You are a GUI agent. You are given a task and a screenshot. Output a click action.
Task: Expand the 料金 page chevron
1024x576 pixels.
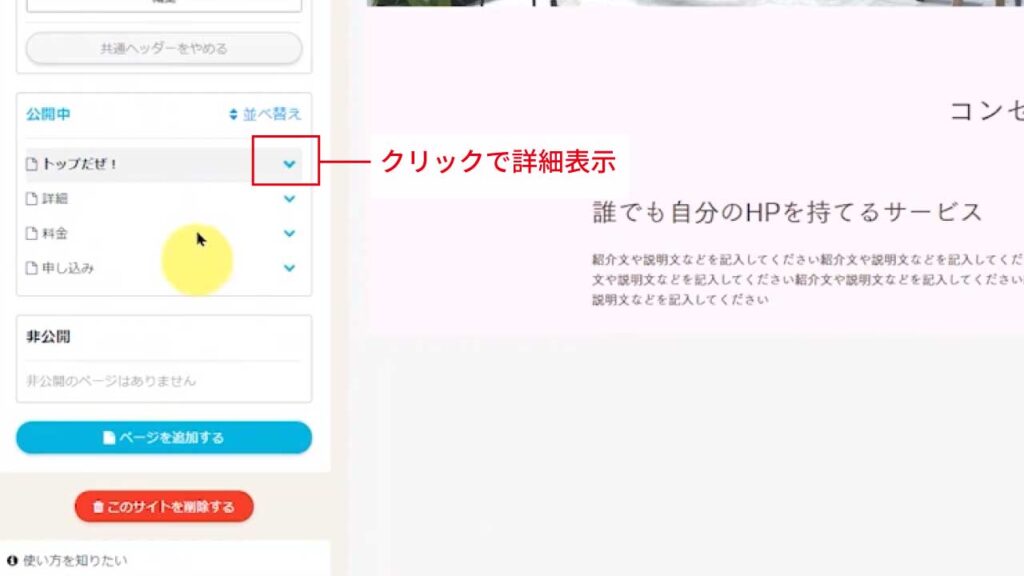click(289, 233)
